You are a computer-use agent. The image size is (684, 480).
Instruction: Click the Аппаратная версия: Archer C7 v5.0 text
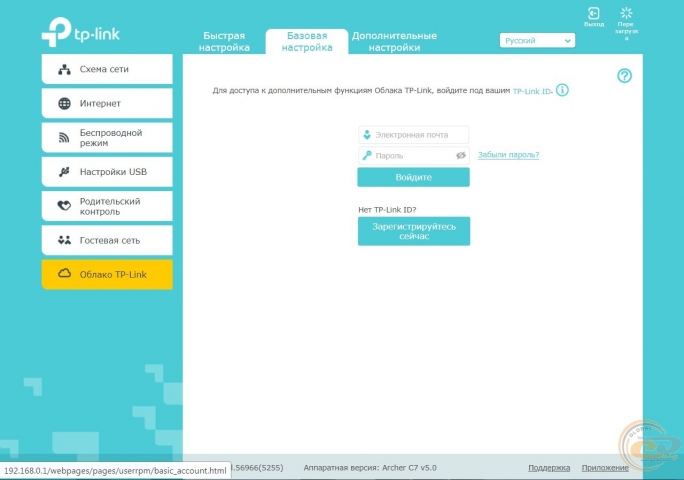click(370, 468)
